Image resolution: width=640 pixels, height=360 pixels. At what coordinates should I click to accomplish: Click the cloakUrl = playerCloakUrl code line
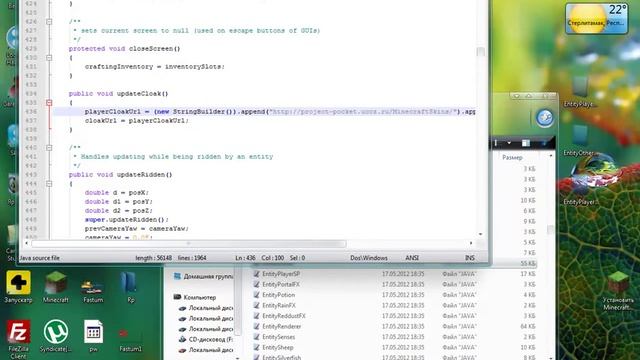pyautogui.click(x=137, y=120)
